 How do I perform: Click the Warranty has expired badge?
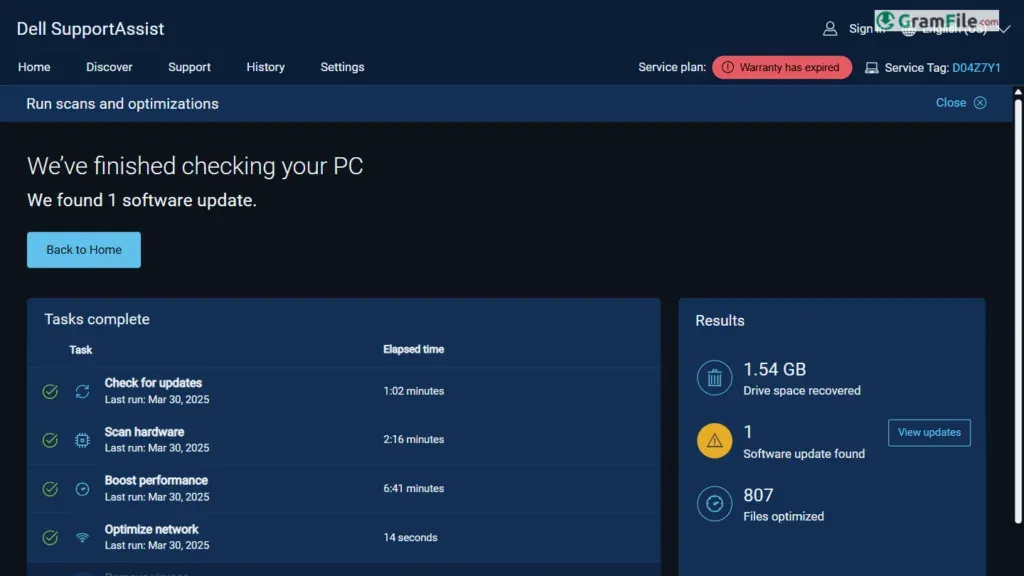782,67
